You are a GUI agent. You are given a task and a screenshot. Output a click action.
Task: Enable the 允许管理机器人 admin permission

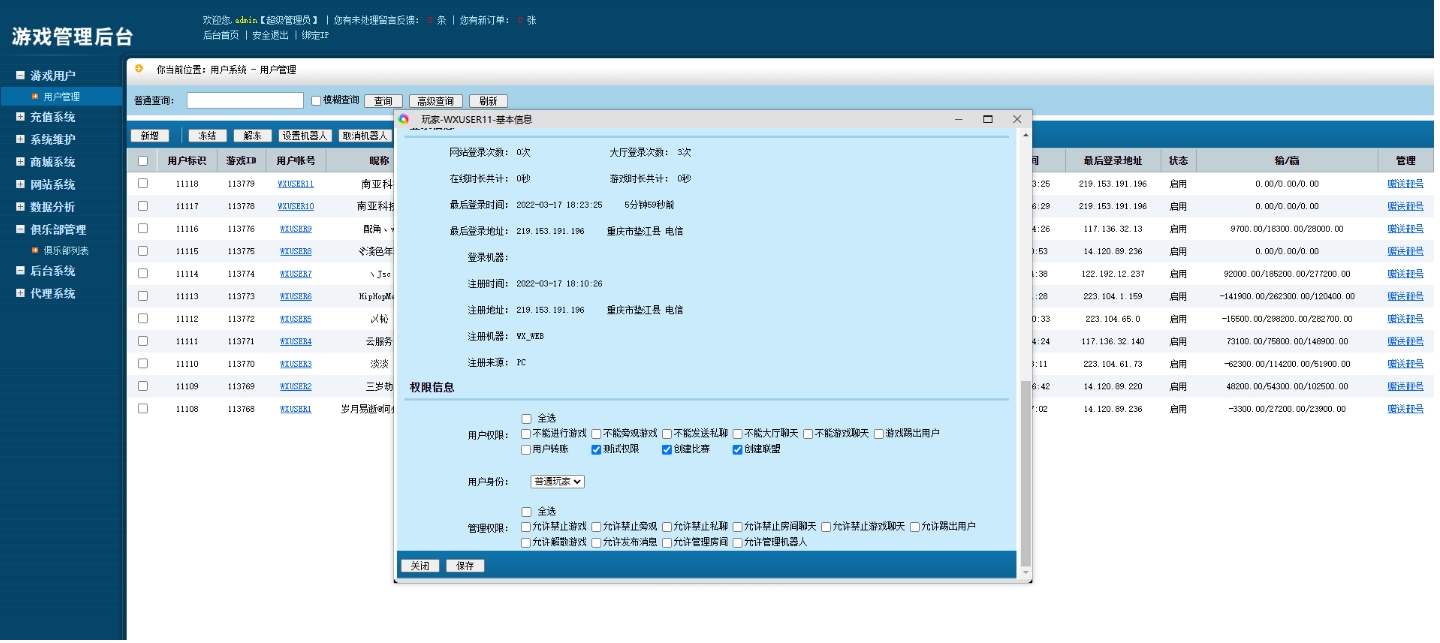click(x=738, y=543)
